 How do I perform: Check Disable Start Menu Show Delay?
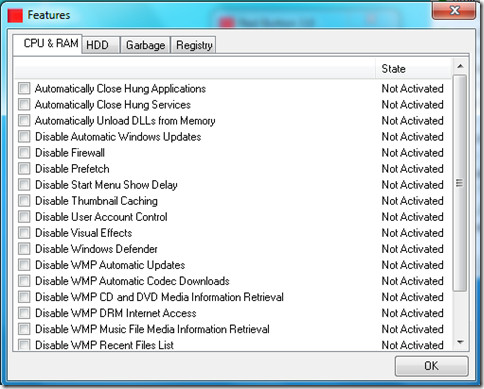pyautogui.click(x=24, y=184)
